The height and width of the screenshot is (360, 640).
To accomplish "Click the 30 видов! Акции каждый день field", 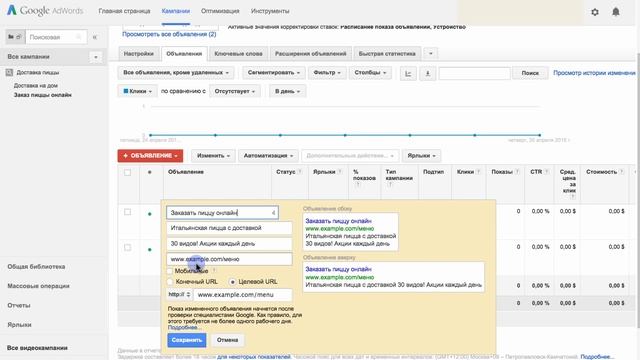I will (229, 243).
